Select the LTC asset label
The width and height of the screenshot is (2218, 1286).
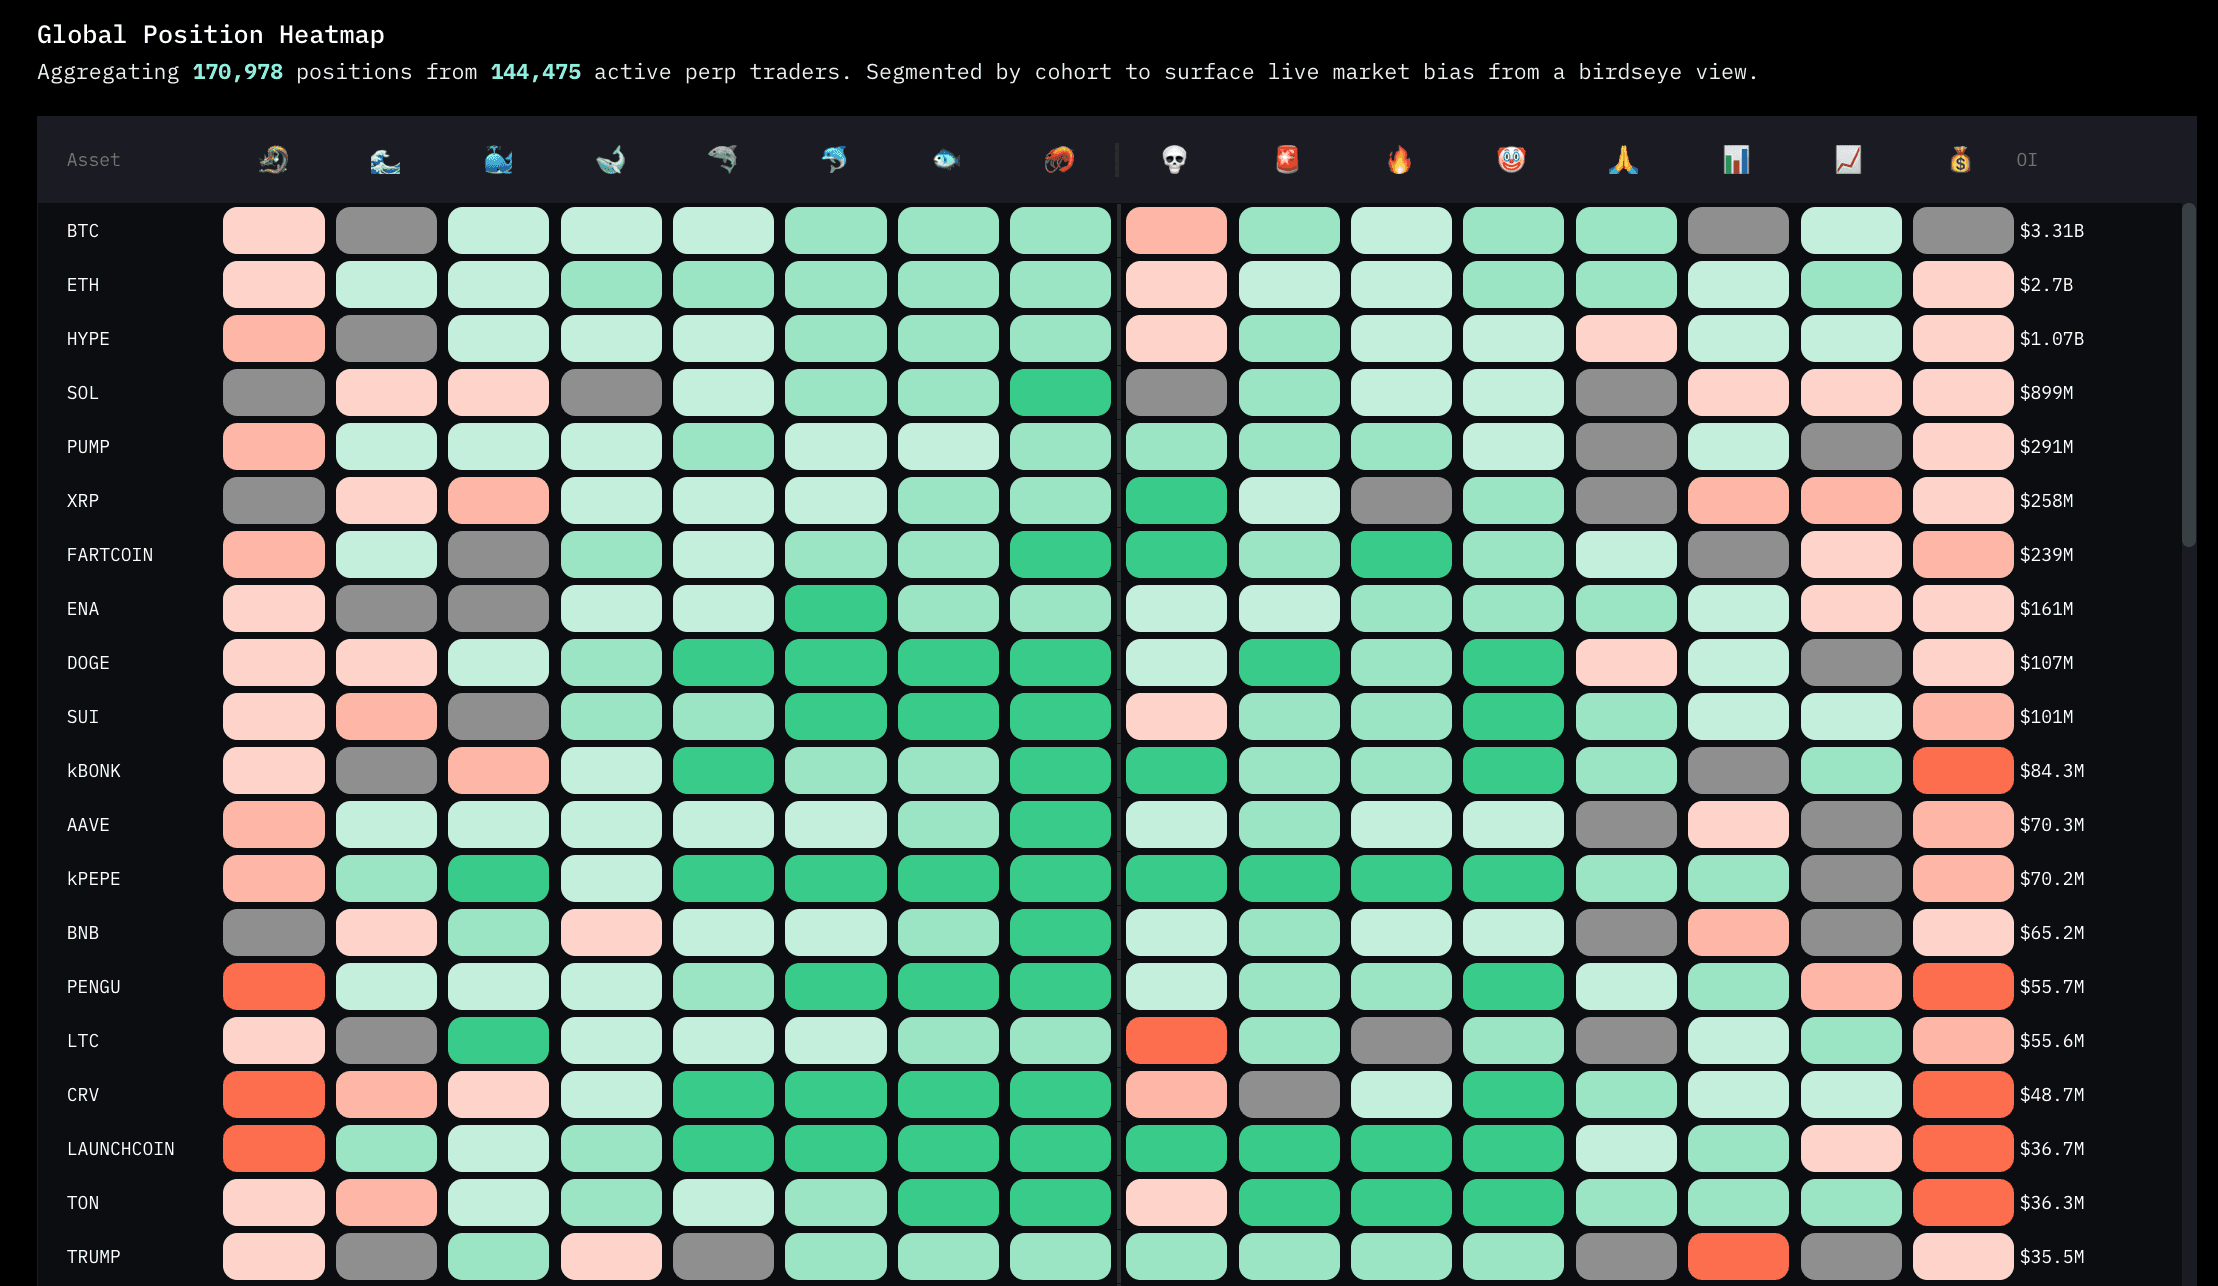tap(83, 1041)
